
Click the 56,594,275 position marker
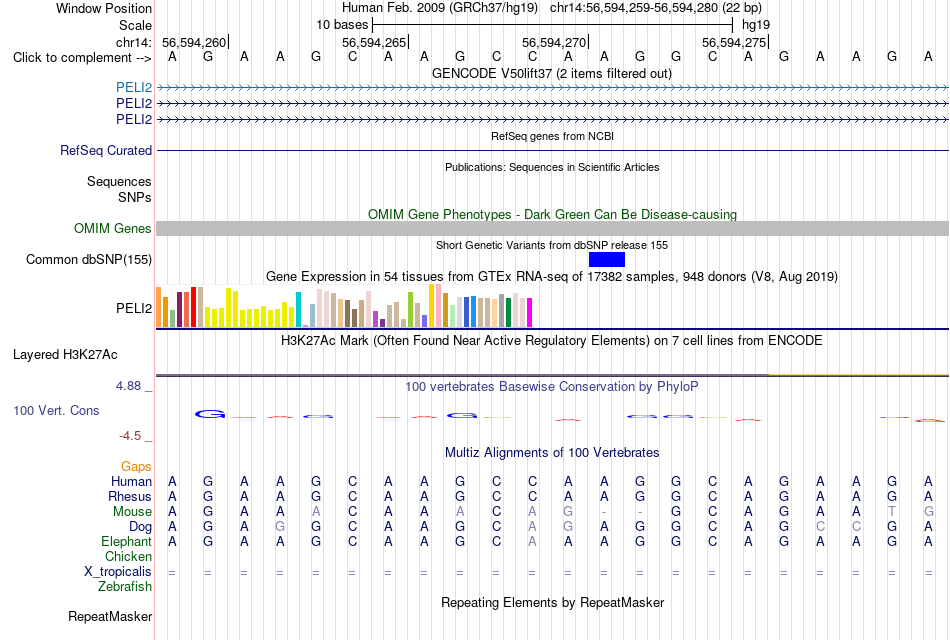(734, 42)
